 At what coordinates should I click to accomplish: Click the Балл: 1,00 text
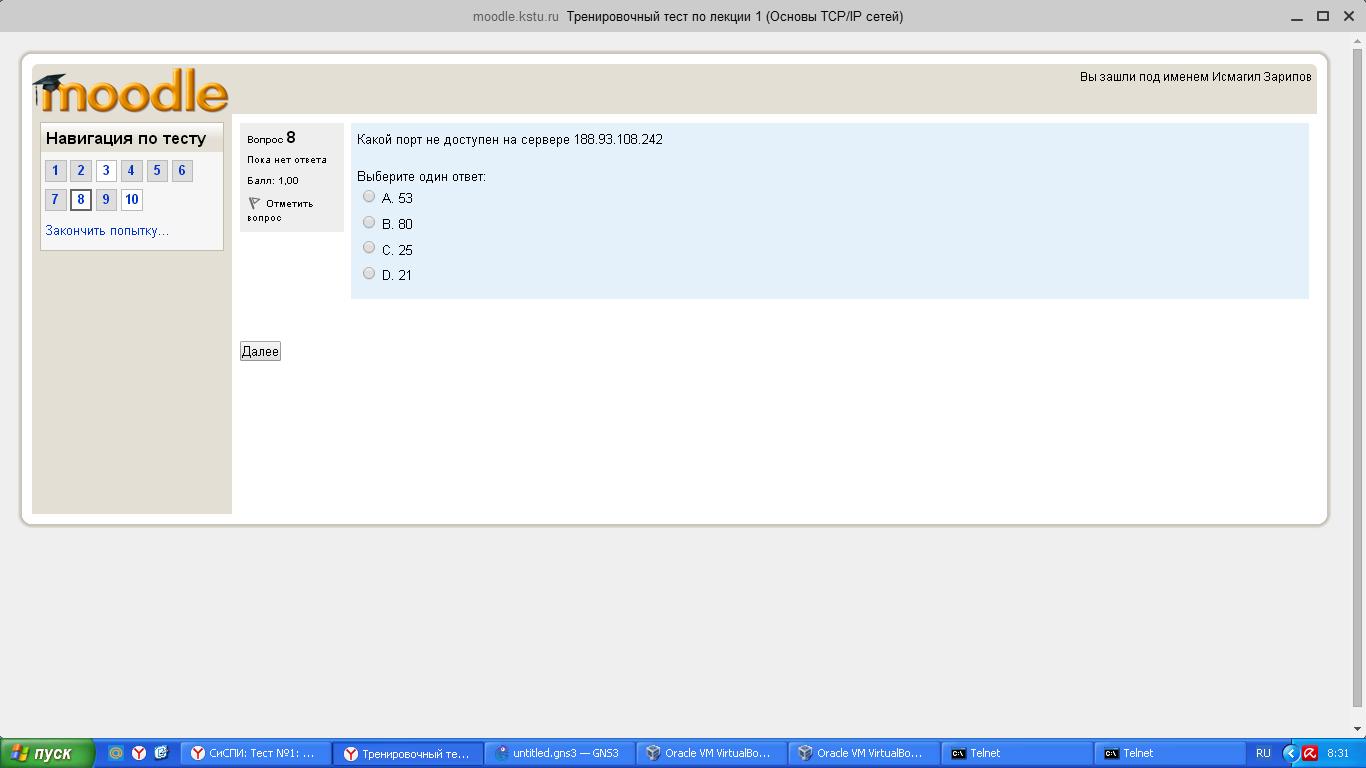(273, 181)
